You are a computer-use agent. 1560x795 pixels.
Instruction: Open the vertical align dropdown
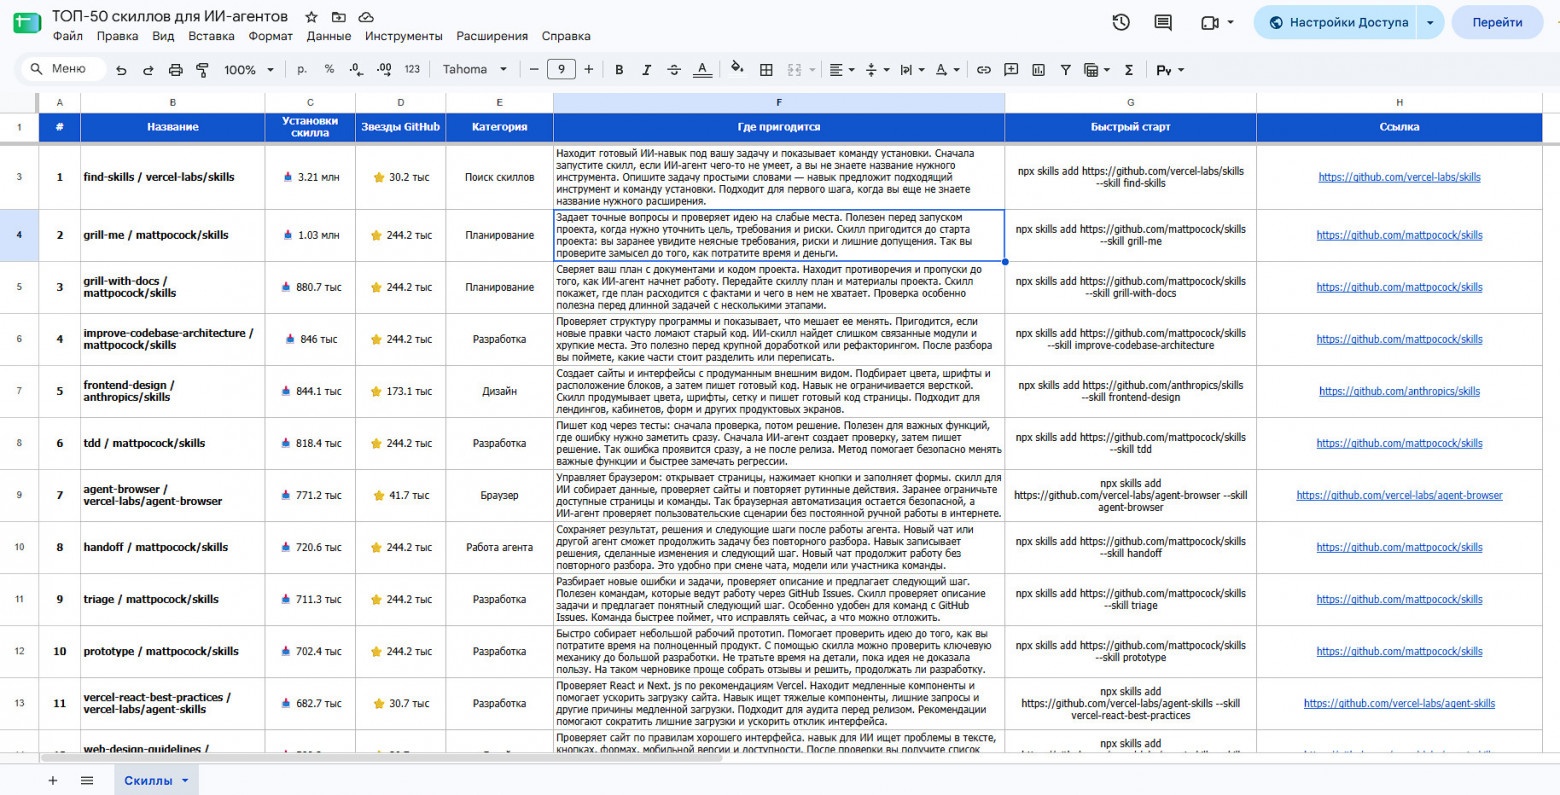pyautogui.click(x=876, y=70)
